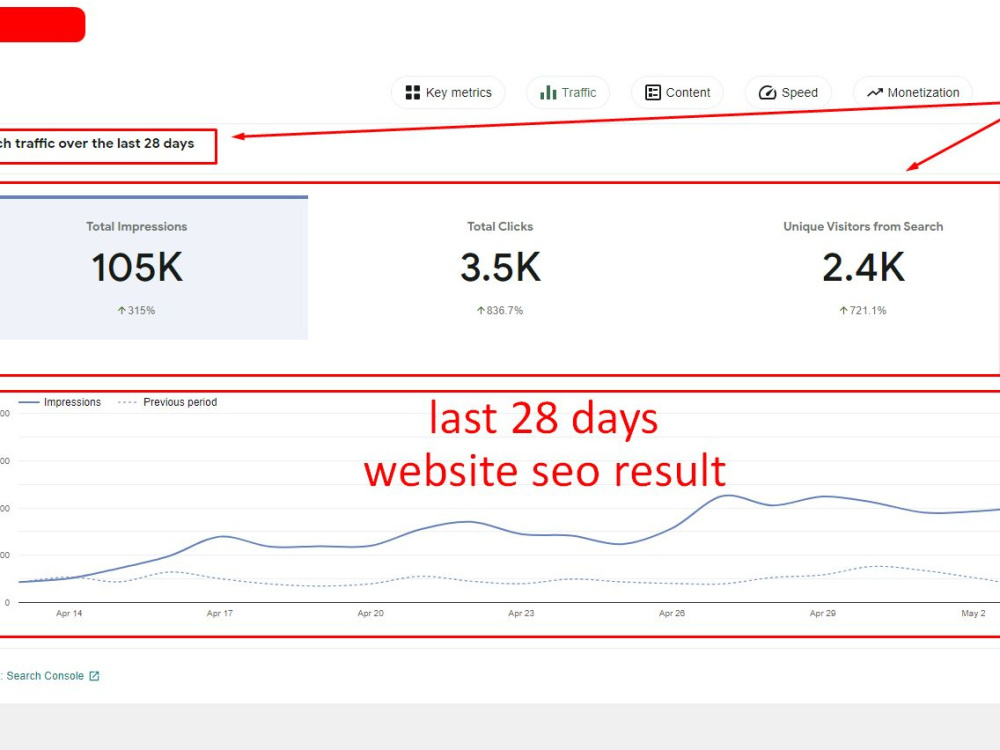Click the Content list icon

tap(652, 92)
